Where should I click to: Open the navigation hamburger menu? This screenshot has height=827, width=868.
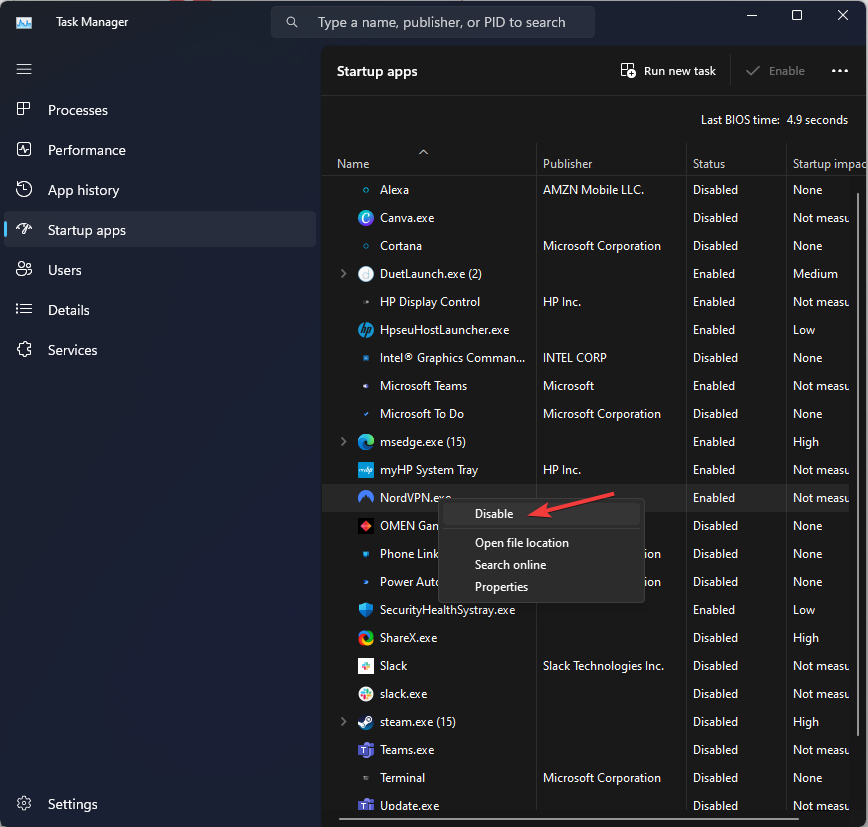coord(24,69)
